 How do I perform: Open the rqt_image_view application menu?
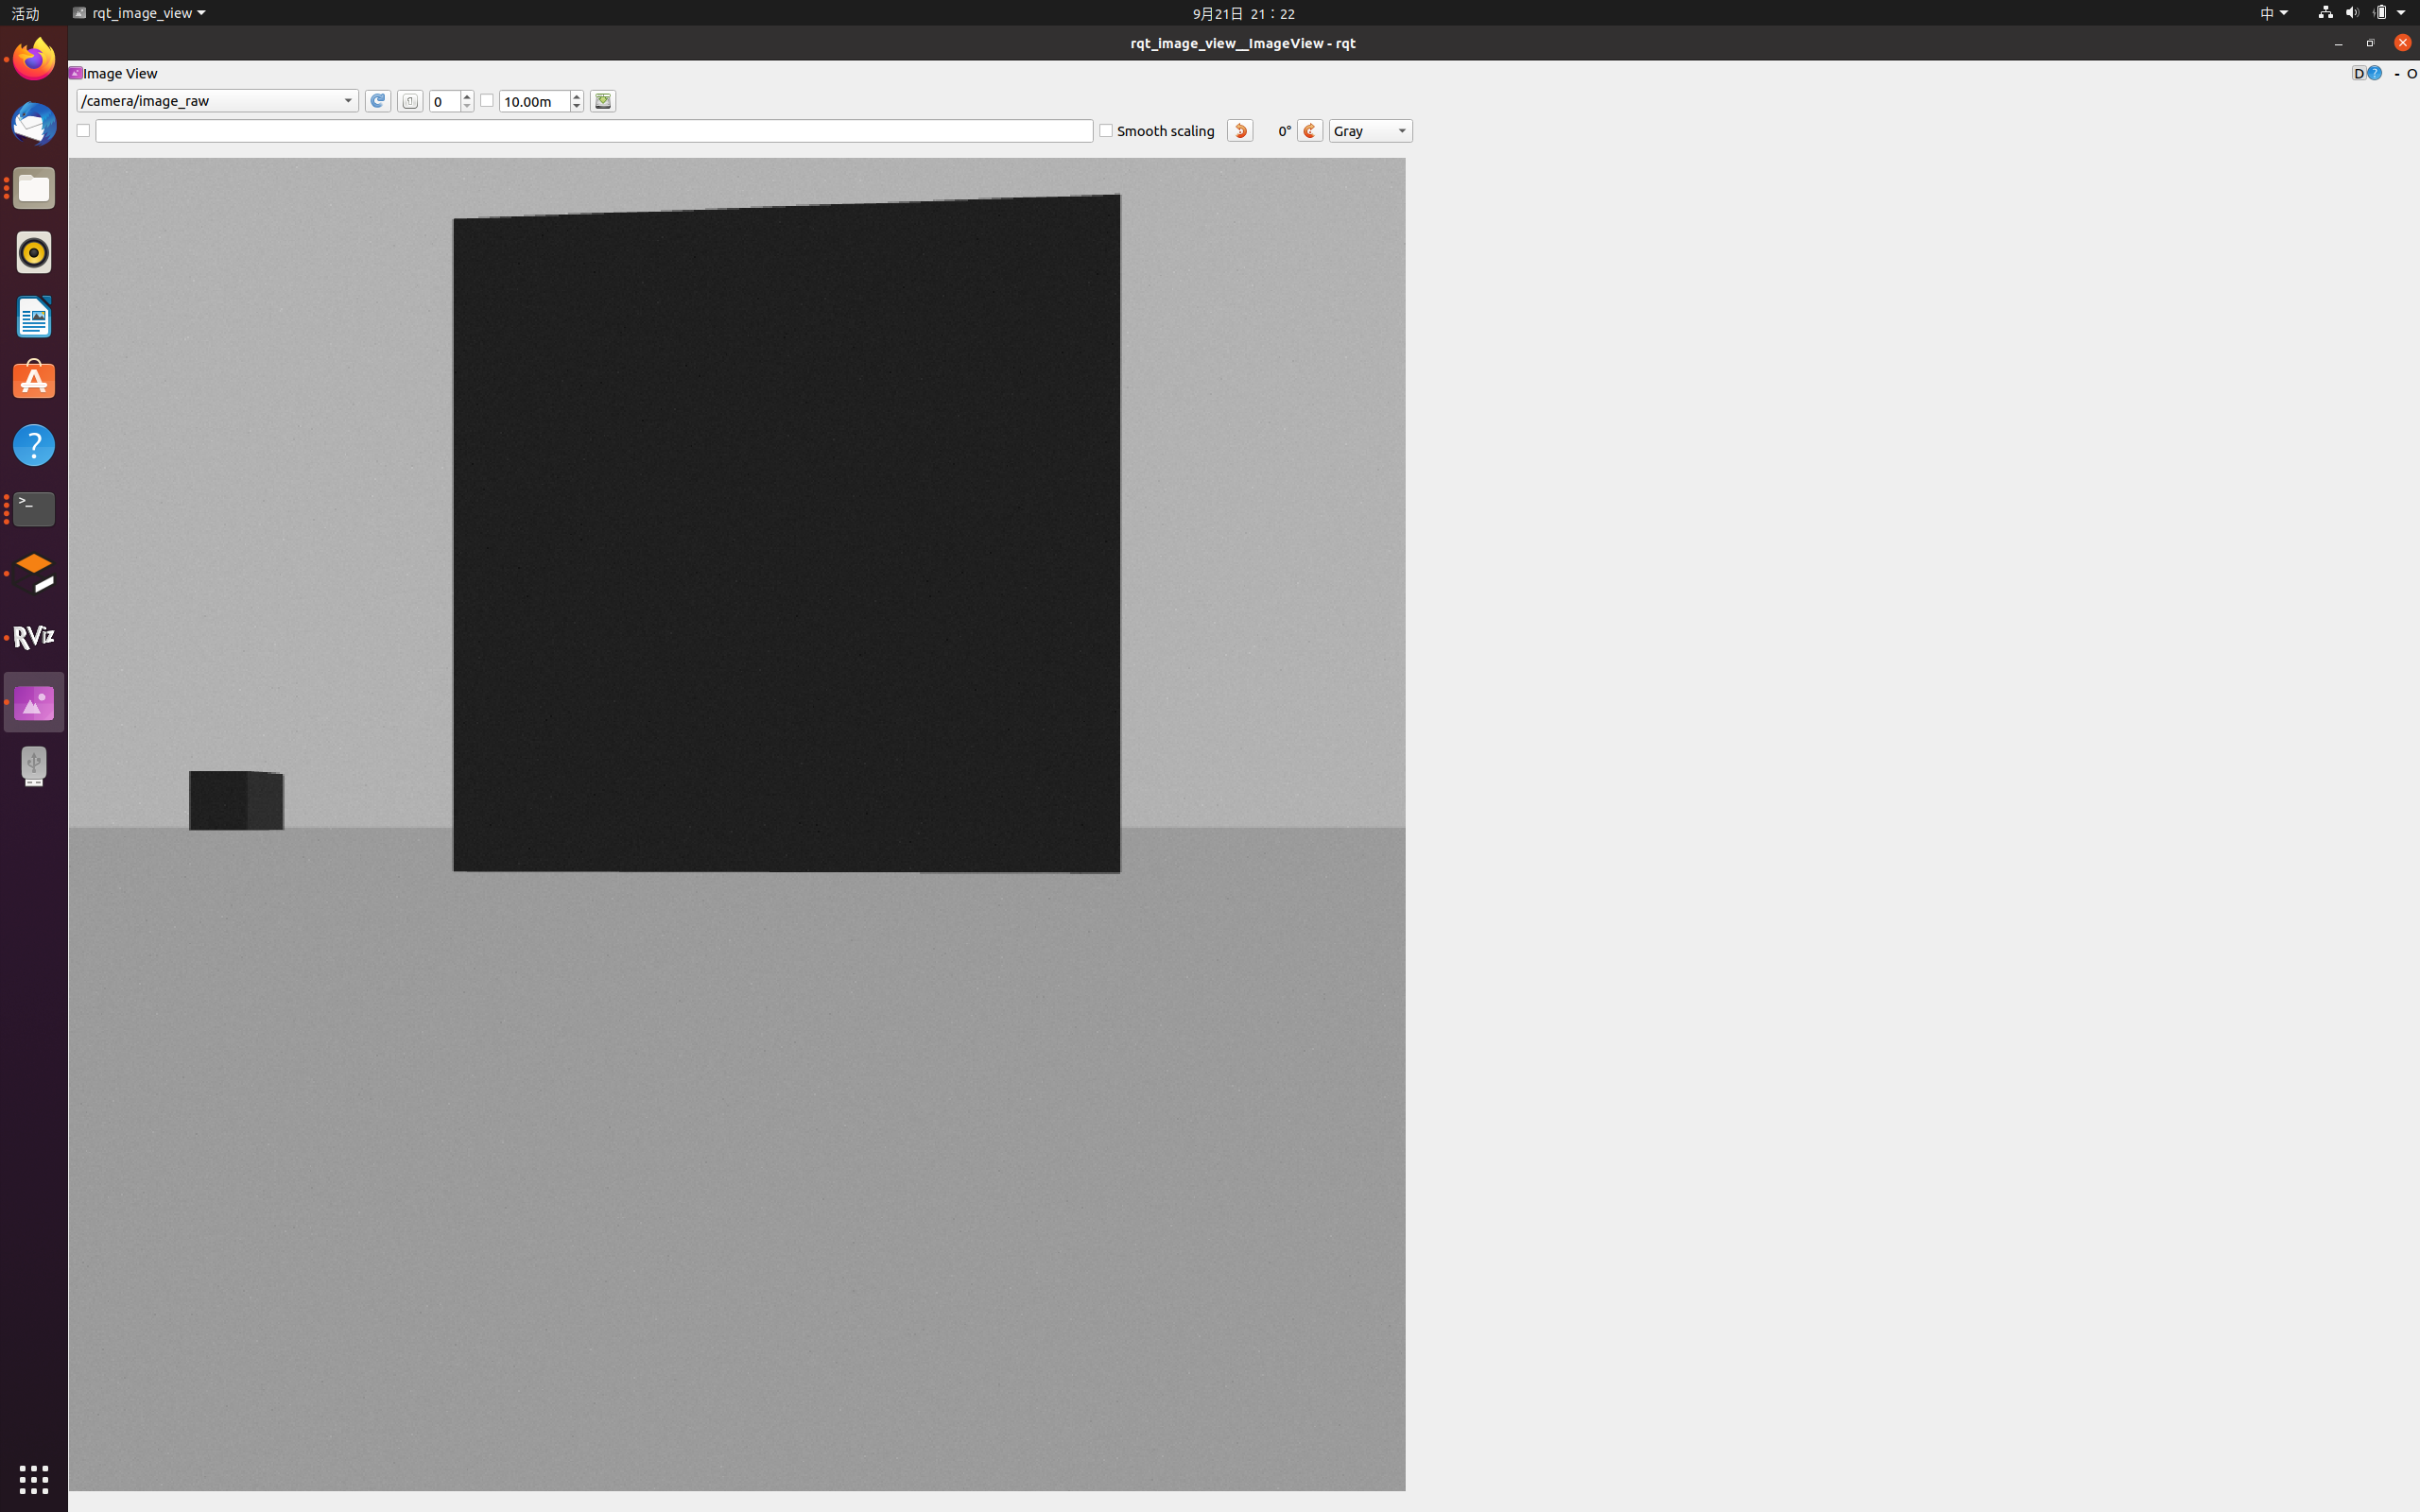pyautogui.click(x=139, y=13)
